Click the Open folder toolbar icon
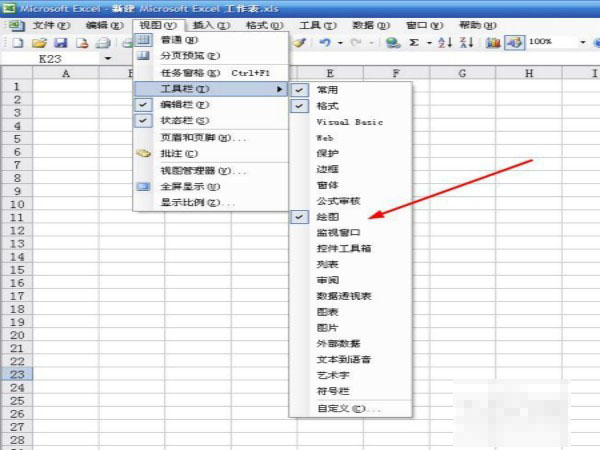 point(39,42)
